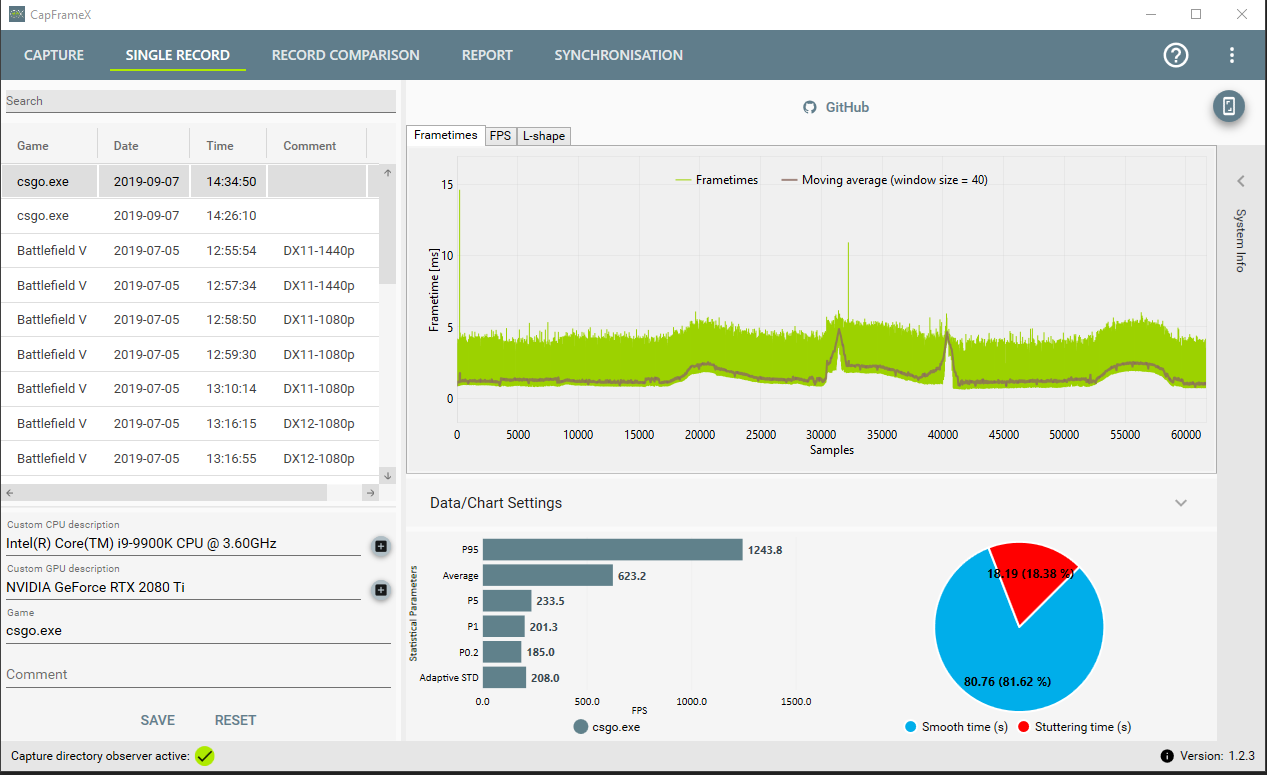Click the SAVE button
This screenshot has height=775, width=1267.
[x=158, y=720]
